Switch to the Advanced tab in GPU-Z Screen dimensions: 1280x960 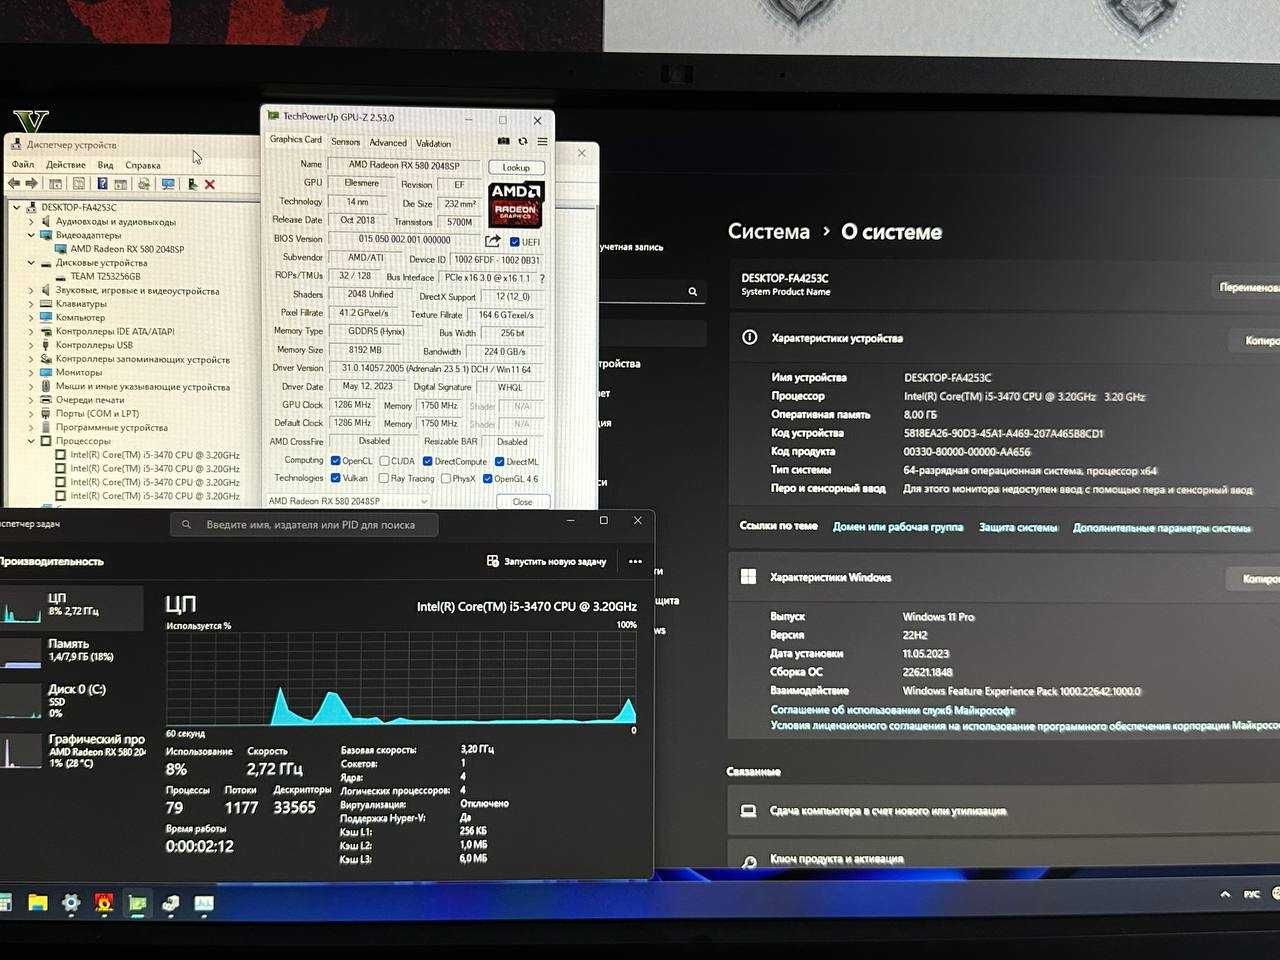point(388,142)
